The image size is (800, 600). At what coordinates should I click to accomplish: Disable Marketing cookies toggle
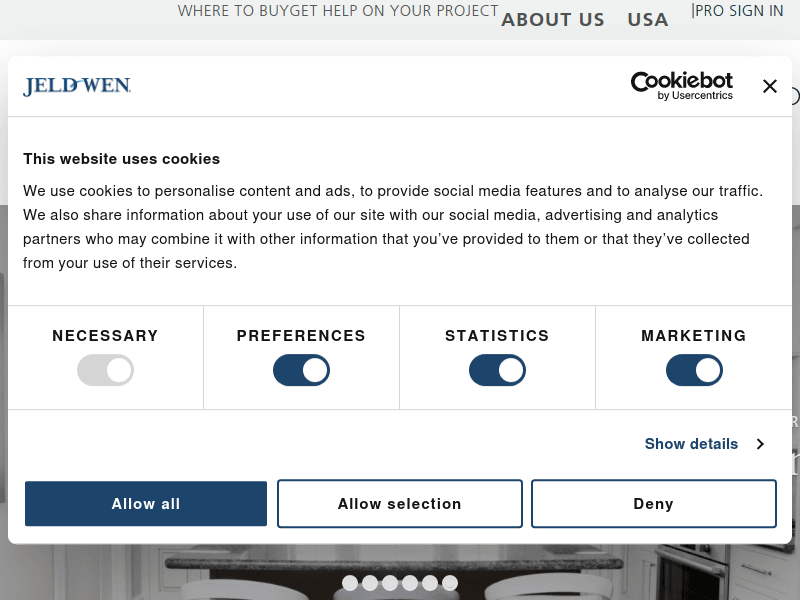coord(694,370)
